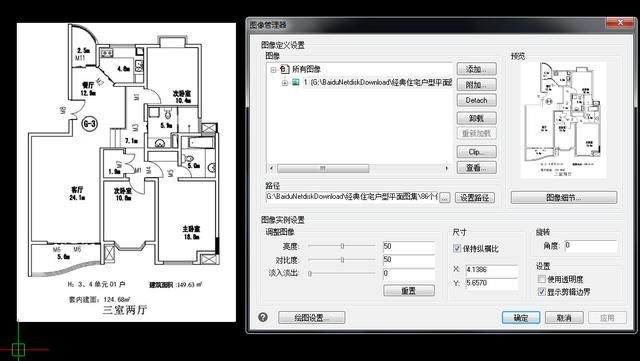Click the floor plan preview thumbnail
The height and width of the screenshot is (361, 640).
coord(563,120)
